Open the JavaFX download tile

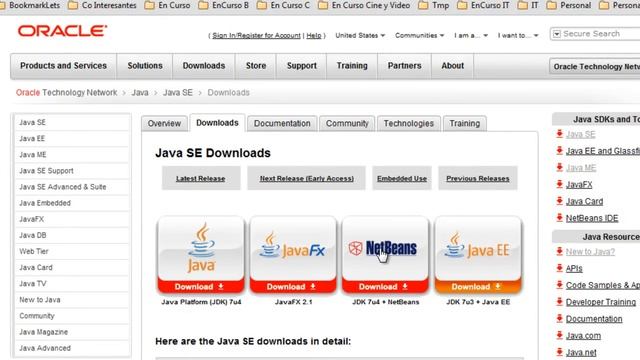point(293,255)
